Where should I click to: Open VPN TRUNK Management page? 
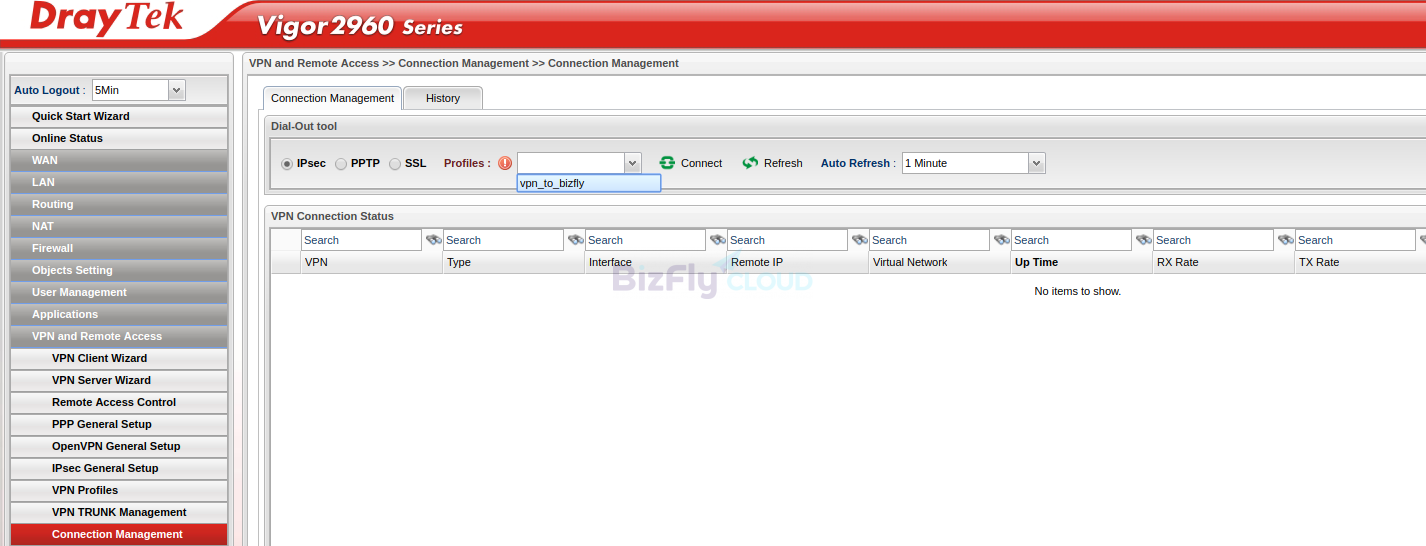tap(119, 512)
